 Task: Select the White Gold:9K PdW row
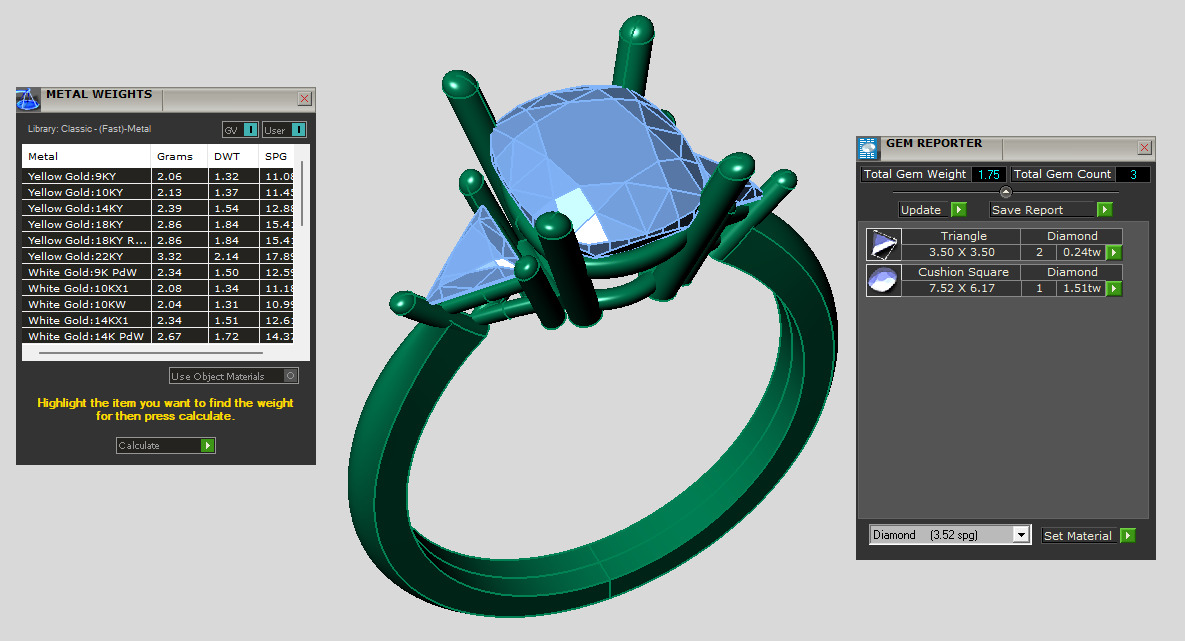[x=158, y=272]
